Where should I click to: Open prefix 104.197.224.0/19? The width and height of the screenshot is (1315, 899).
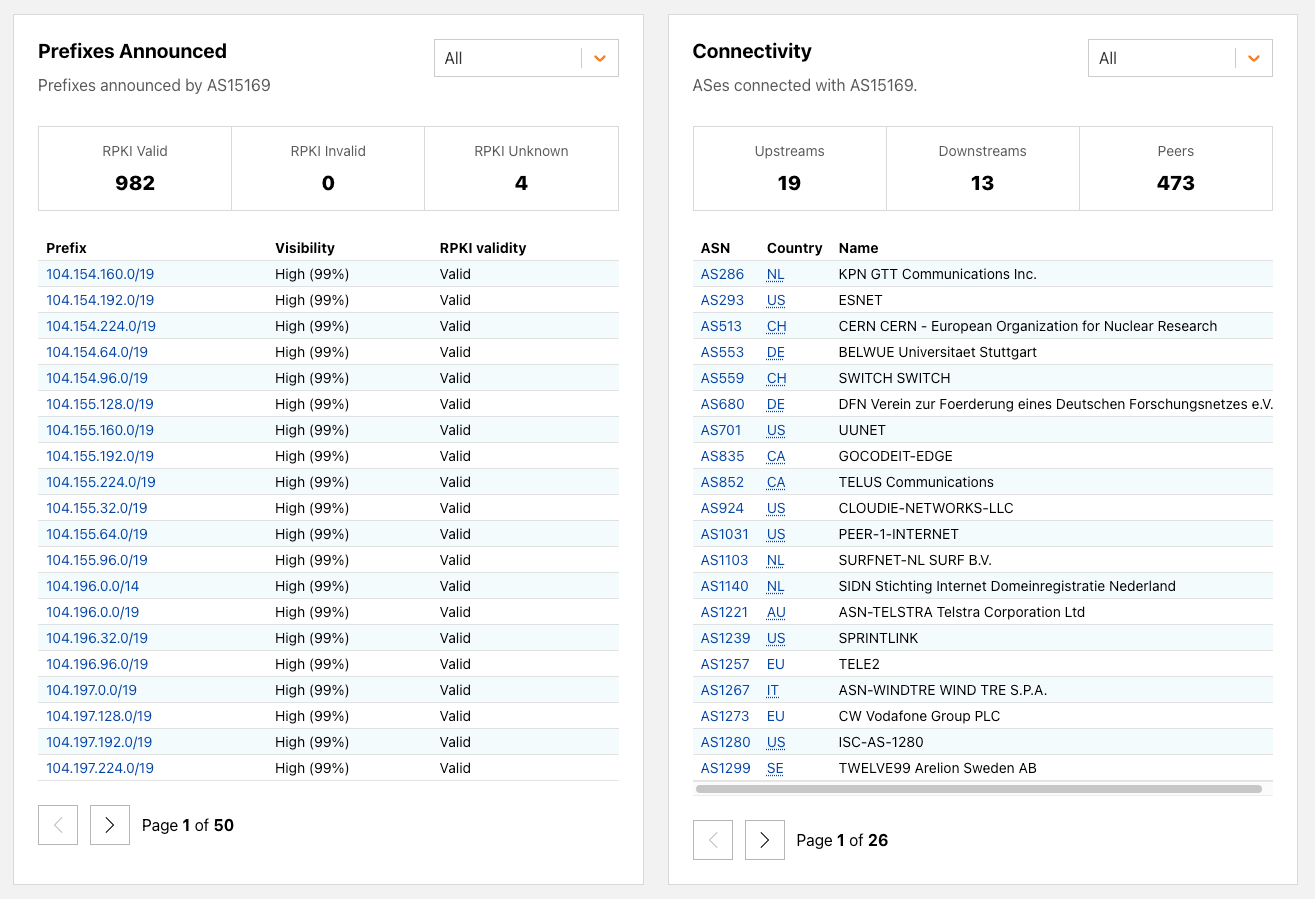click(100, 768)
